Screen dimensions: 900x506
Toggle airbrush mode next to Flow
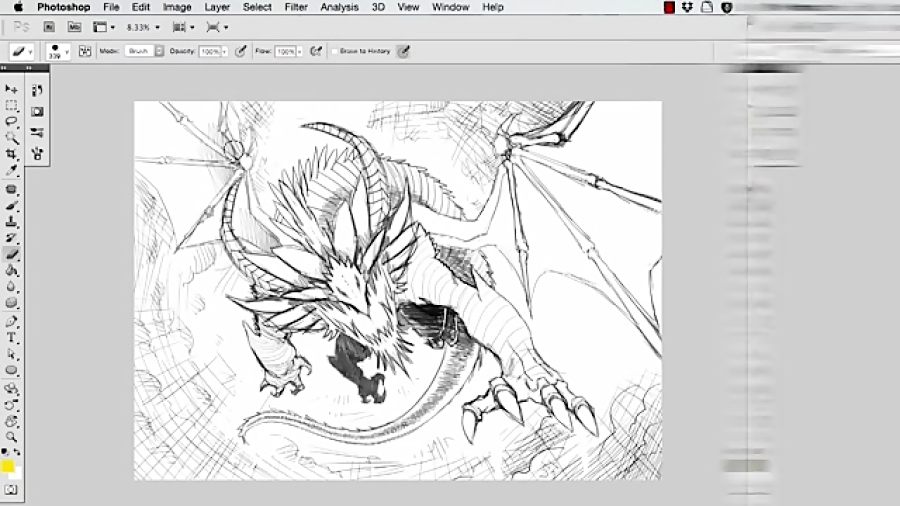tap(316, 51)
